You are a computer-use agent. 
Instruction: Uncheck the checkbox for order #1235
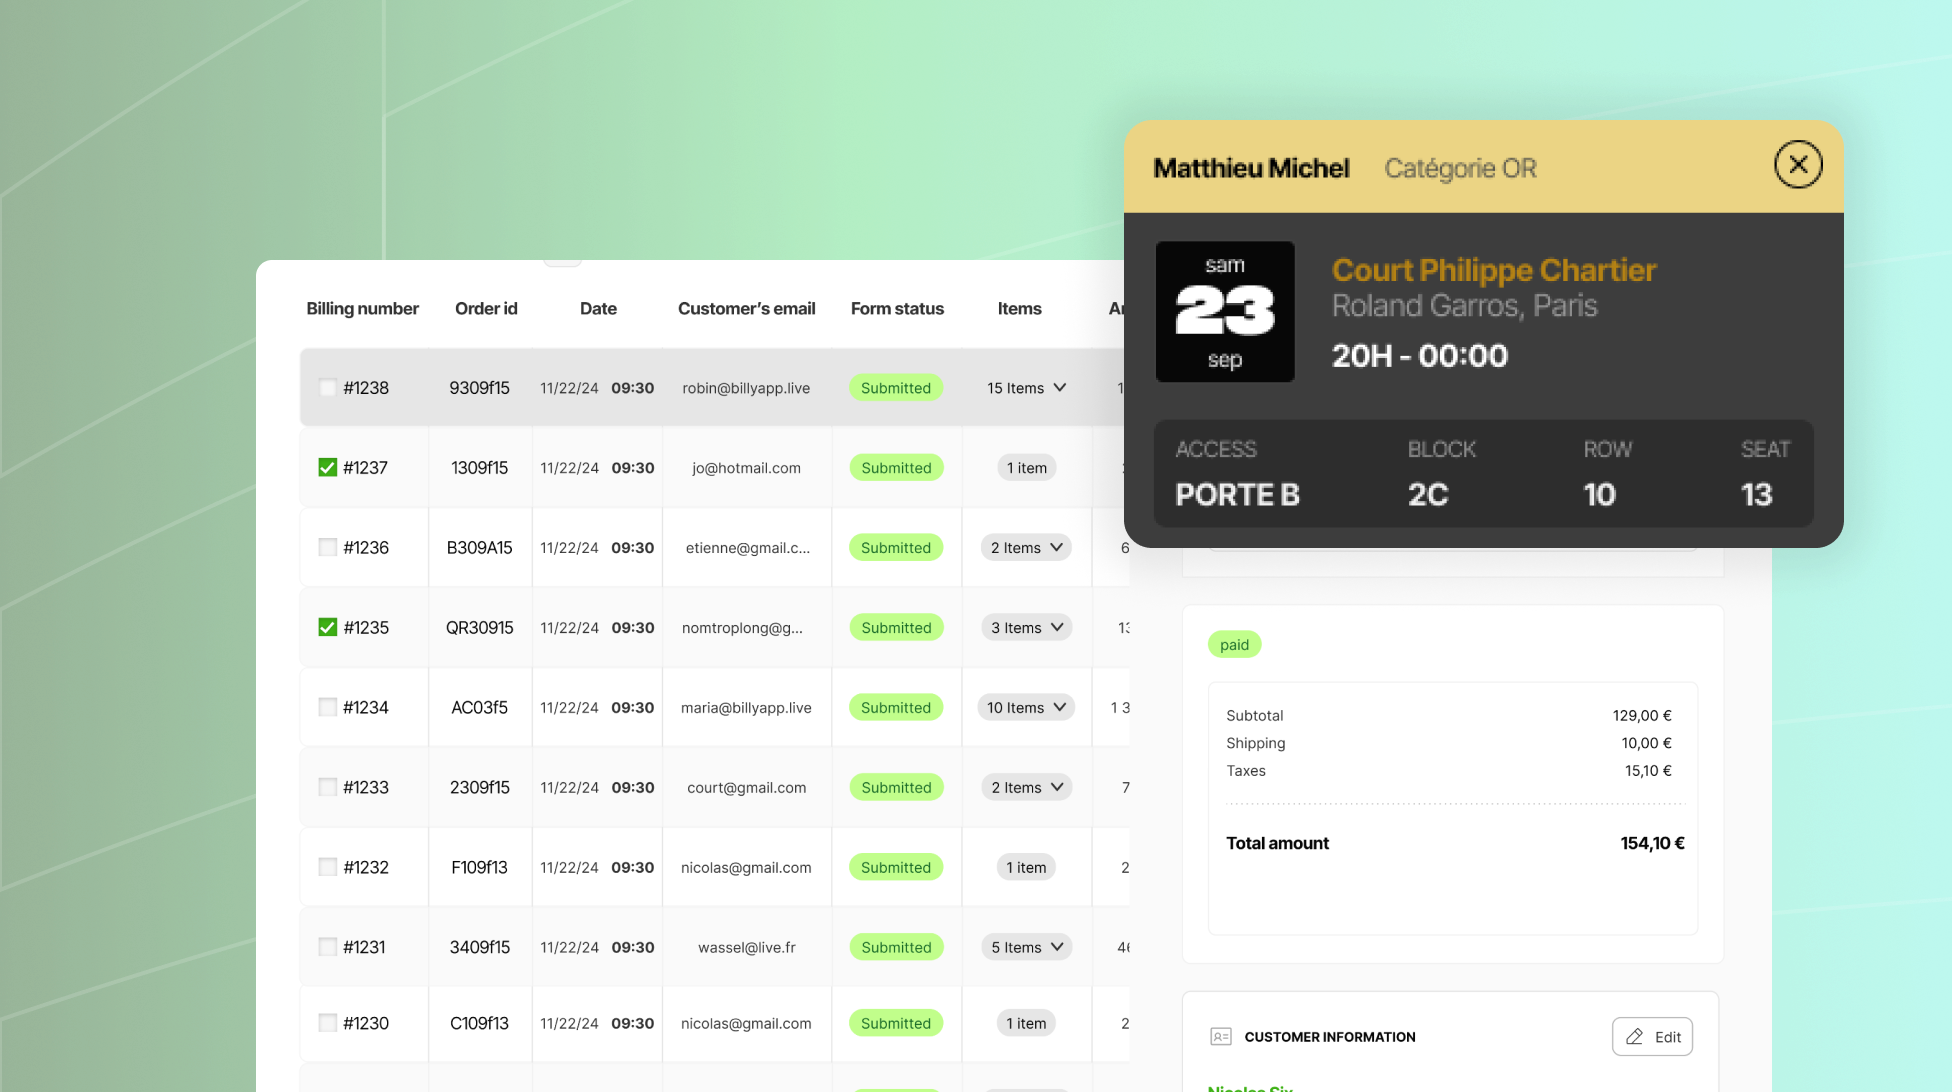click(327, 628)
